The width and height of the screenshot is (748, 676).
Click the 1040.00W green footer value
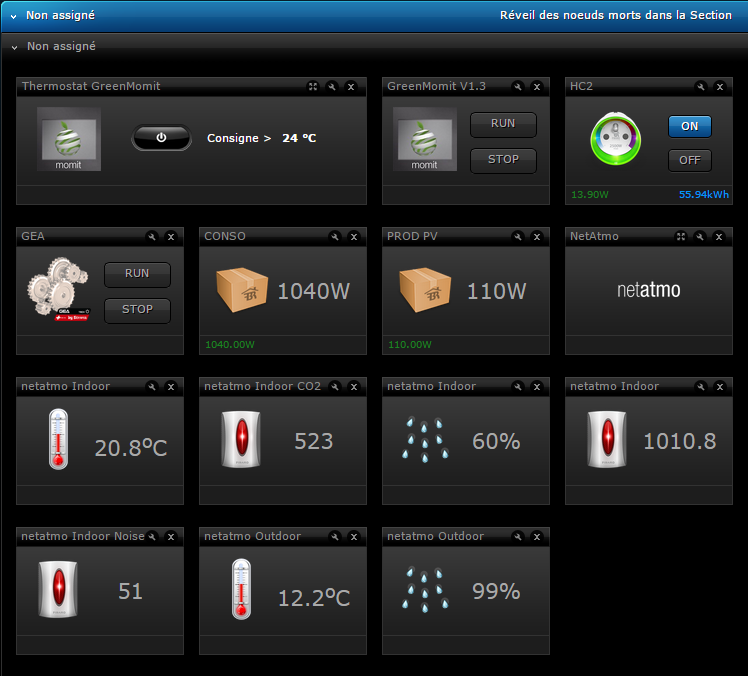click(x=230, y=344)
